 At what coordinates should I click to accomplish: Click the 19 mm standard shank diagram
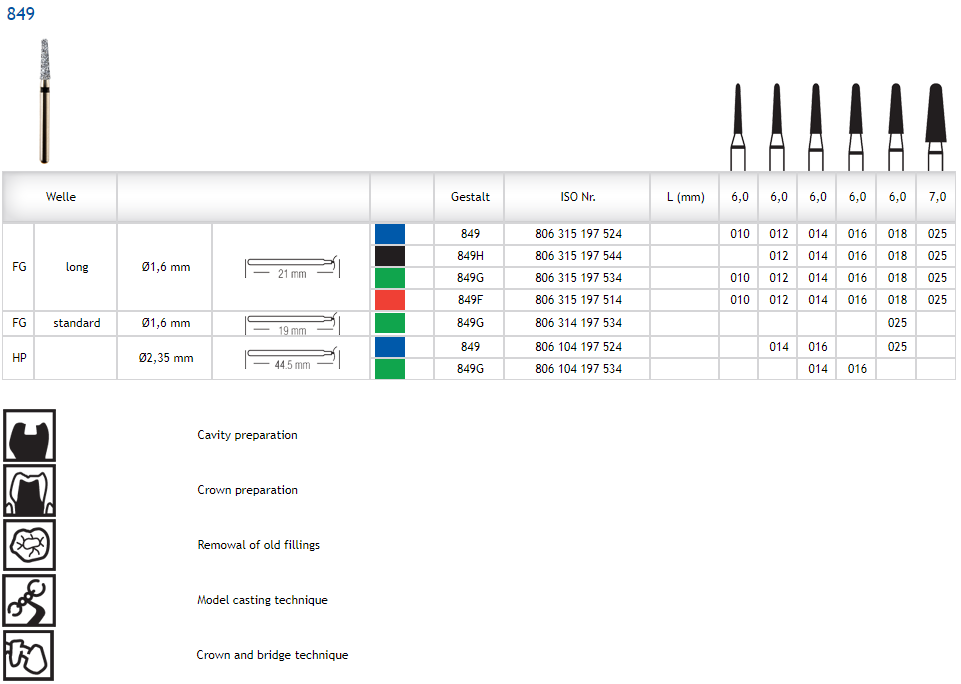tap(291, 323)
